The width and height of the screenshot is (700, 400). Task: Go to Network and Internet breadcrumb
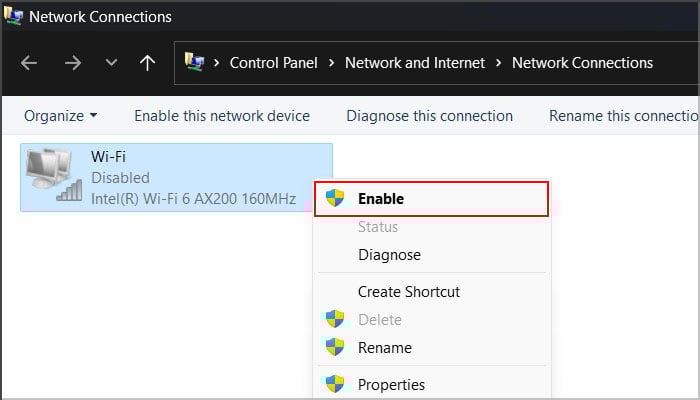pyautogui.click(x=415, y=63)
